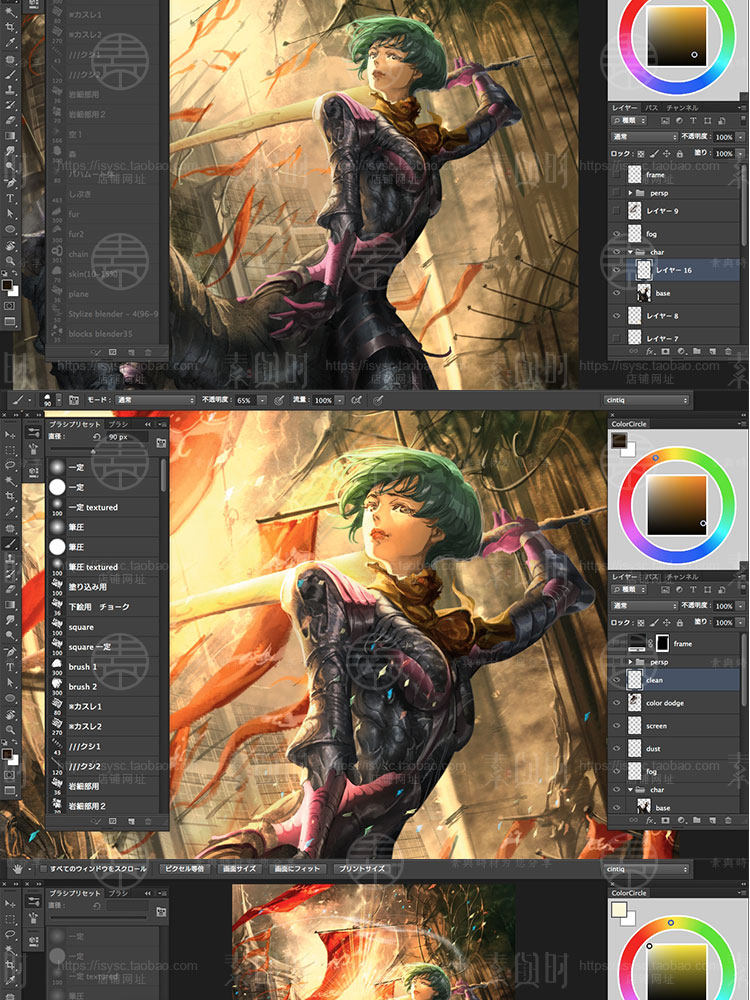
Task: Select the Move tool in the middle screenshot's toolbar
Action: (10, 435)
